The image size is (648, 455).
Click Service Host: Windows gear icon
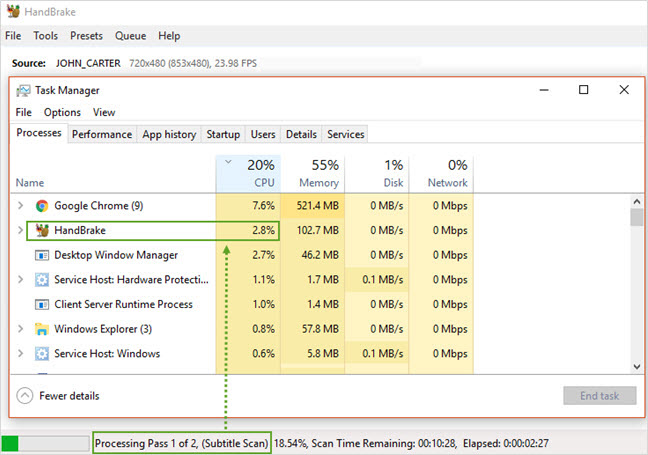point(42,354)
